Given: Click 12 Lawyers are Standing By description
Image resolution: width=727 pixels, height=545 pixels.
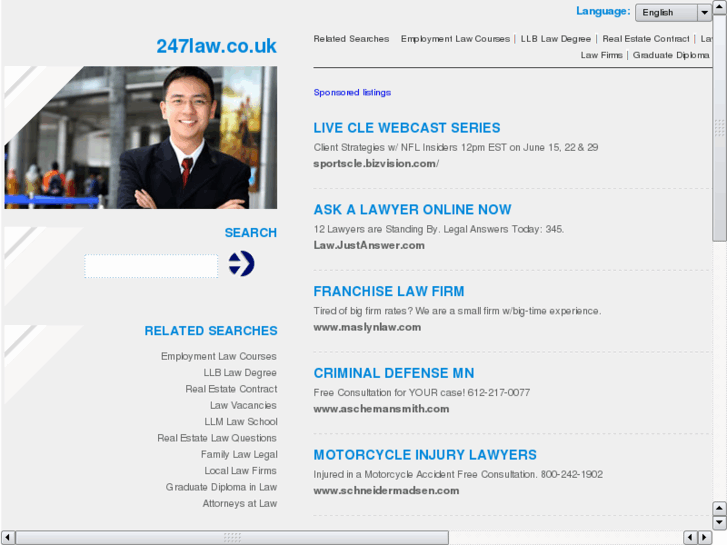Looking at the screenshot, I should coord(439,229).
